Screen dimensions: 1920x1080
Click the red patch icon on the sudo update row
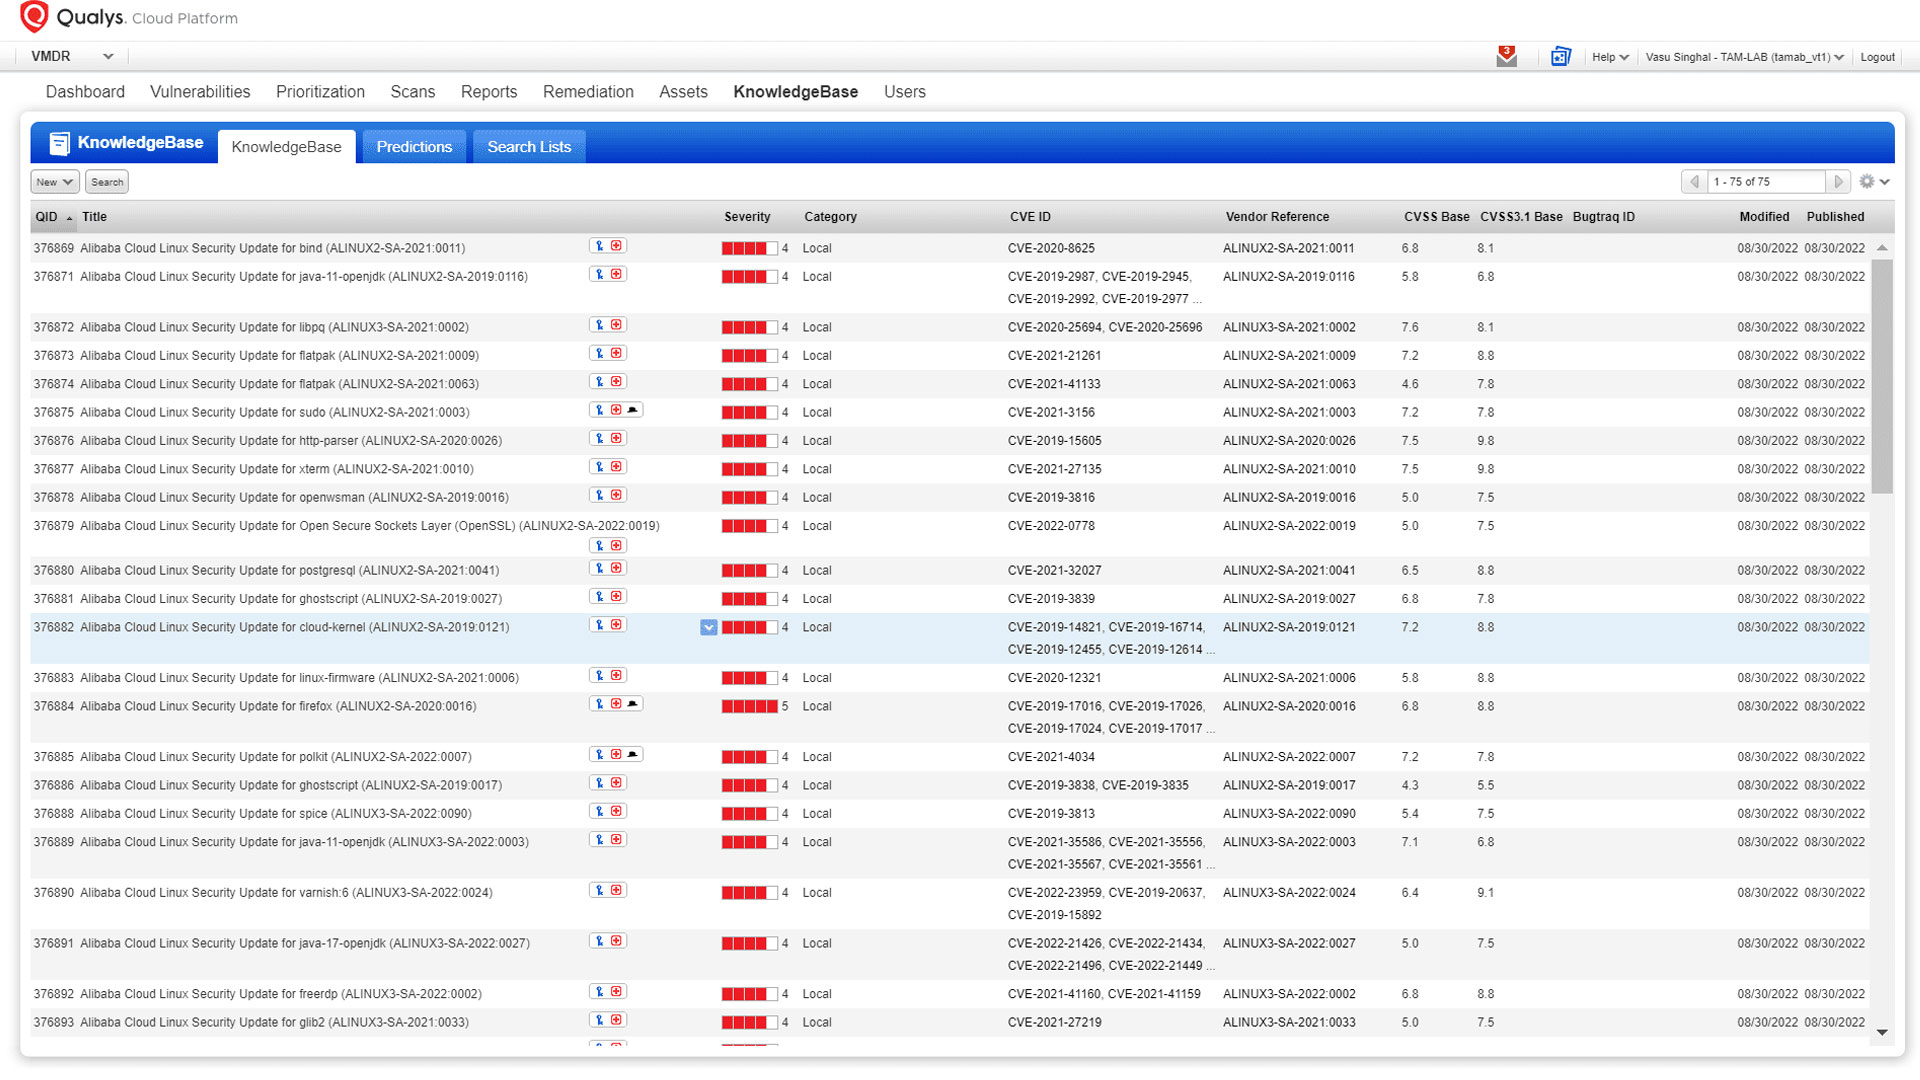tap(617, 409)
